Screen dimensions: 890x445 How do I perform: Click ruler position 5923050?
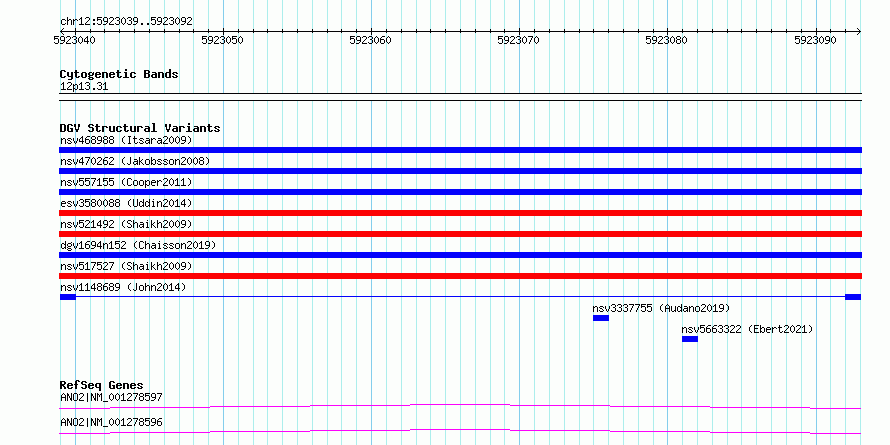pyautogui.click(x=223, y=40)
